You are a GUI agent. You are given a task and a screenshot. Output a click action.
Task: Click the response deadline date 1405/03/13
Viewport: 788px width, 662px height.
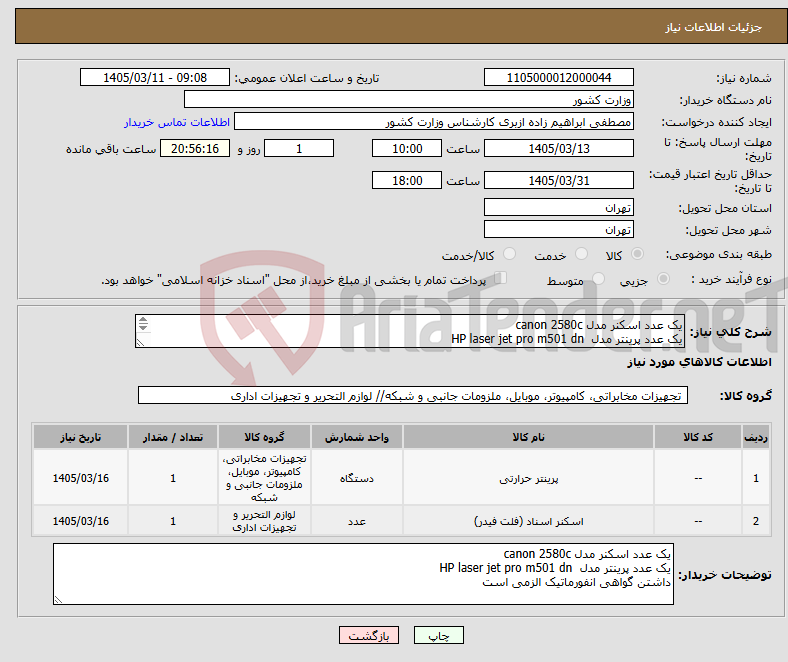coord(558,148)
